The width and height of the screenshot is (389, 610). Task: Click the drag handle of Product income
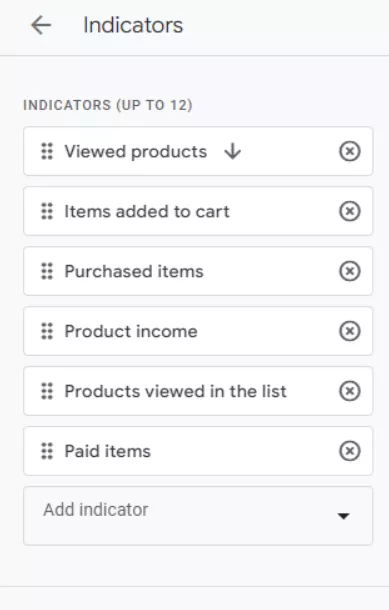(47, 331)
